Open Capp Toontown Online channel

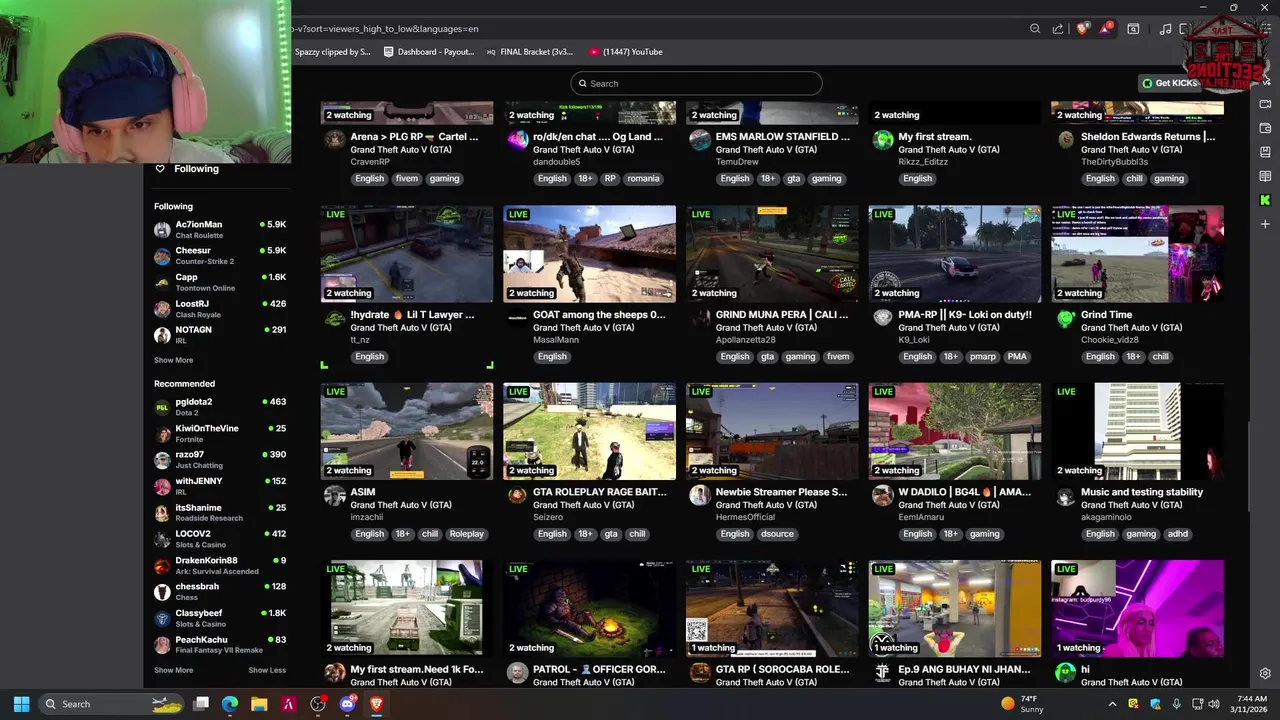pyautogui.click(x=220, y=282)
